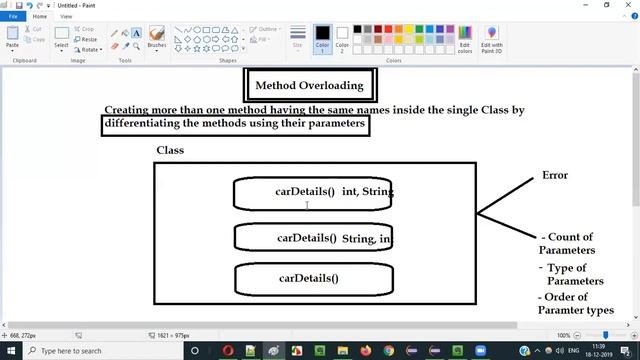
Task: Click the zoom out minus button
Action: [x=577, y=336]
